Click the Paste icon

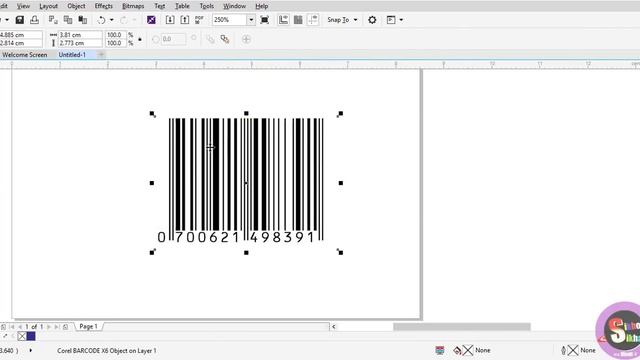point(82,20)
